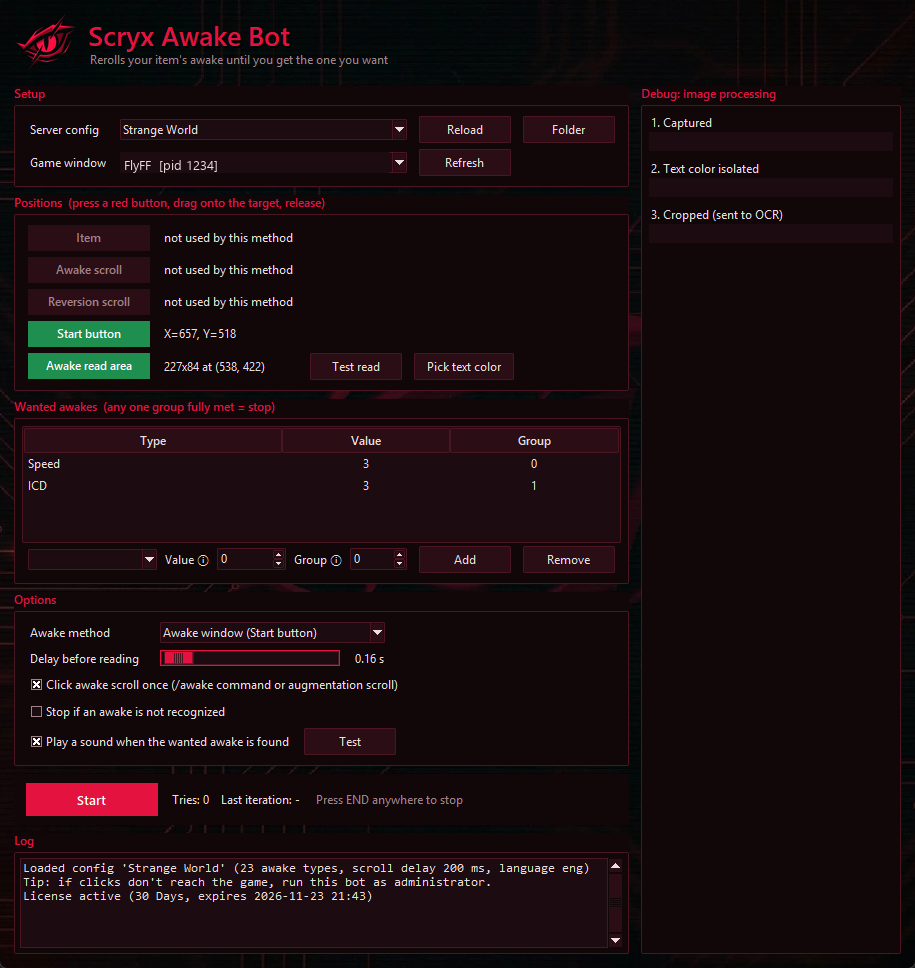This screenshot has height=968, width=915.
Task: Click the Scryx red eye logo
Action: pos(46,41)
